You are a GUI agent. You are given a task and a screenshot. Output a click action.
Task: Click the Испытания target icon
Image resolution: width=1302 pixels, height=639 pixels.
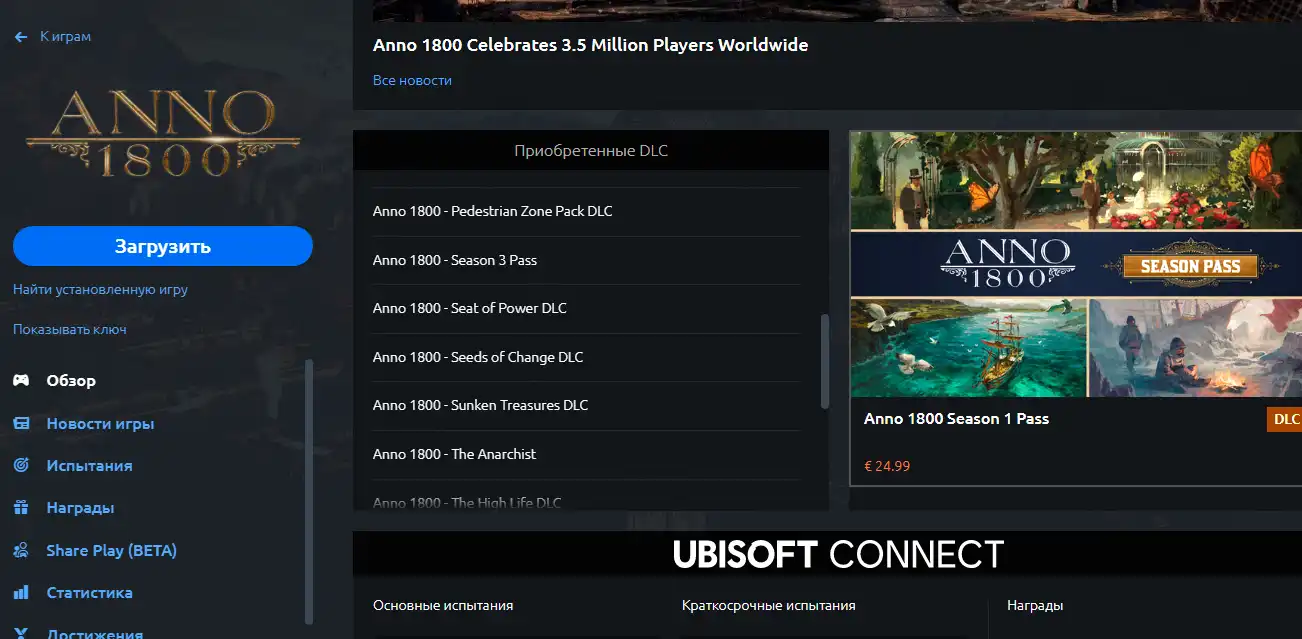pyautogui.click(x=21, y=466)
